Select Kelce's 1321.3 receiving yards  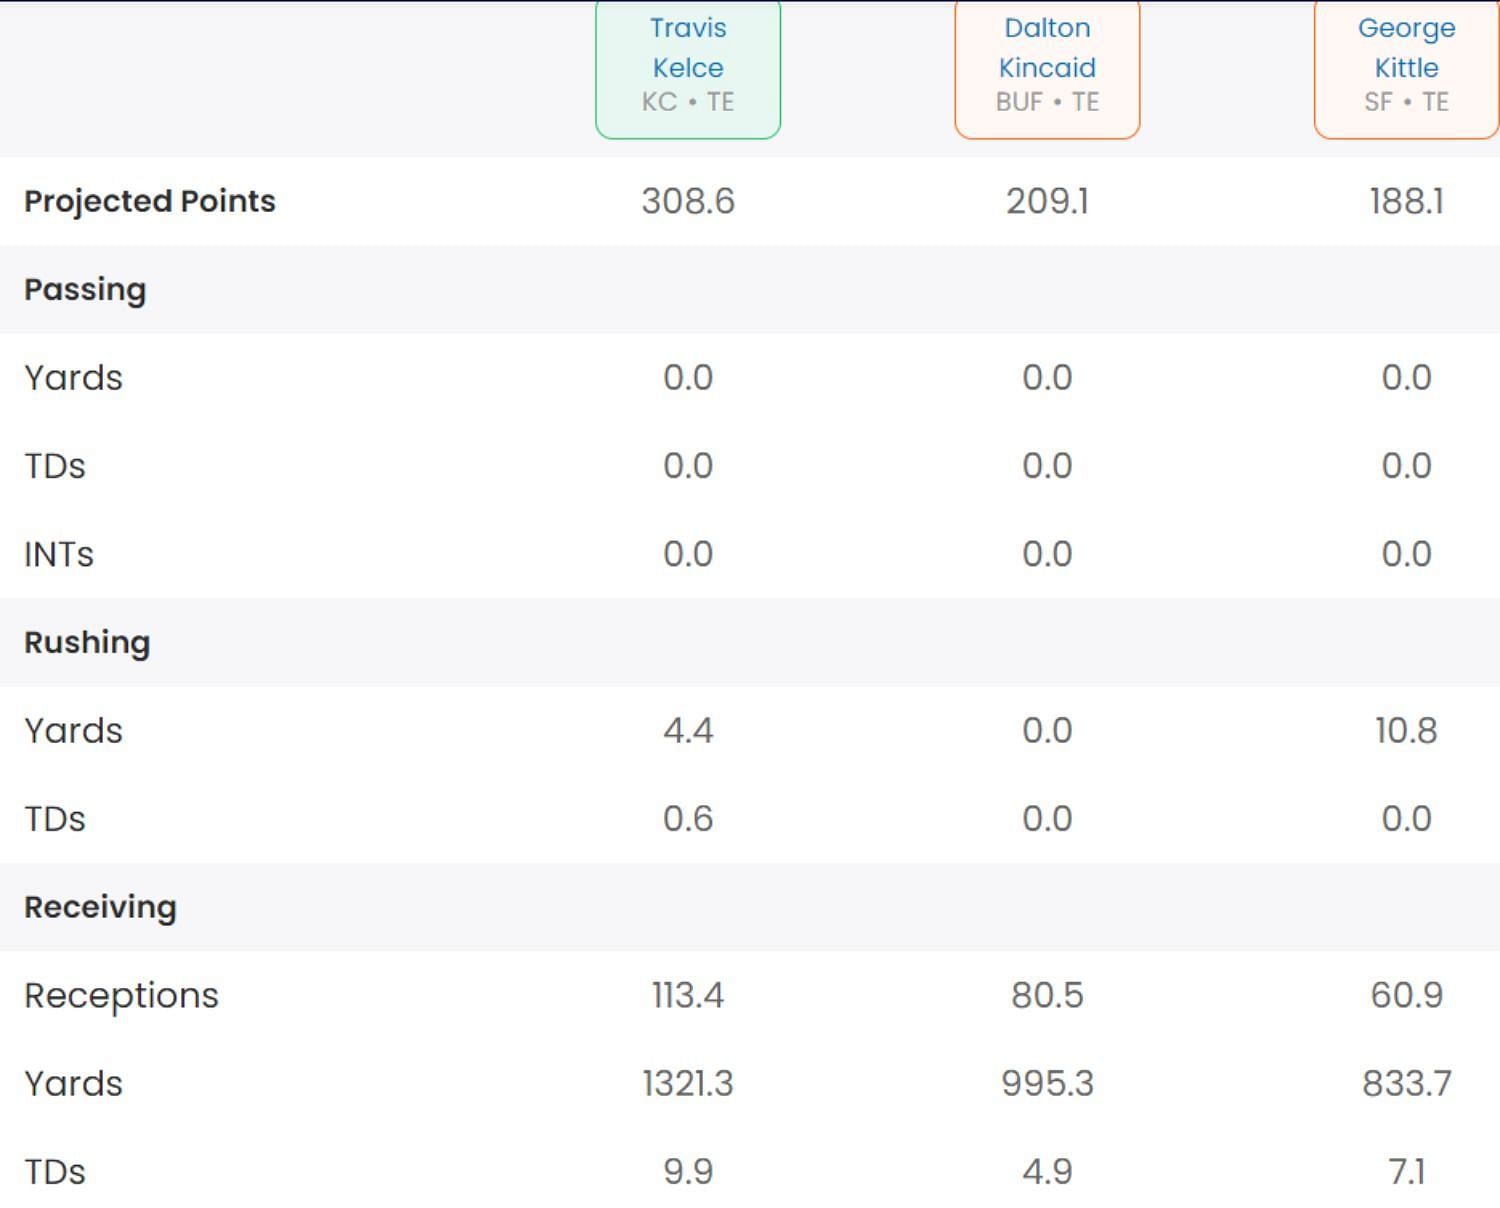pos(688,1084)
